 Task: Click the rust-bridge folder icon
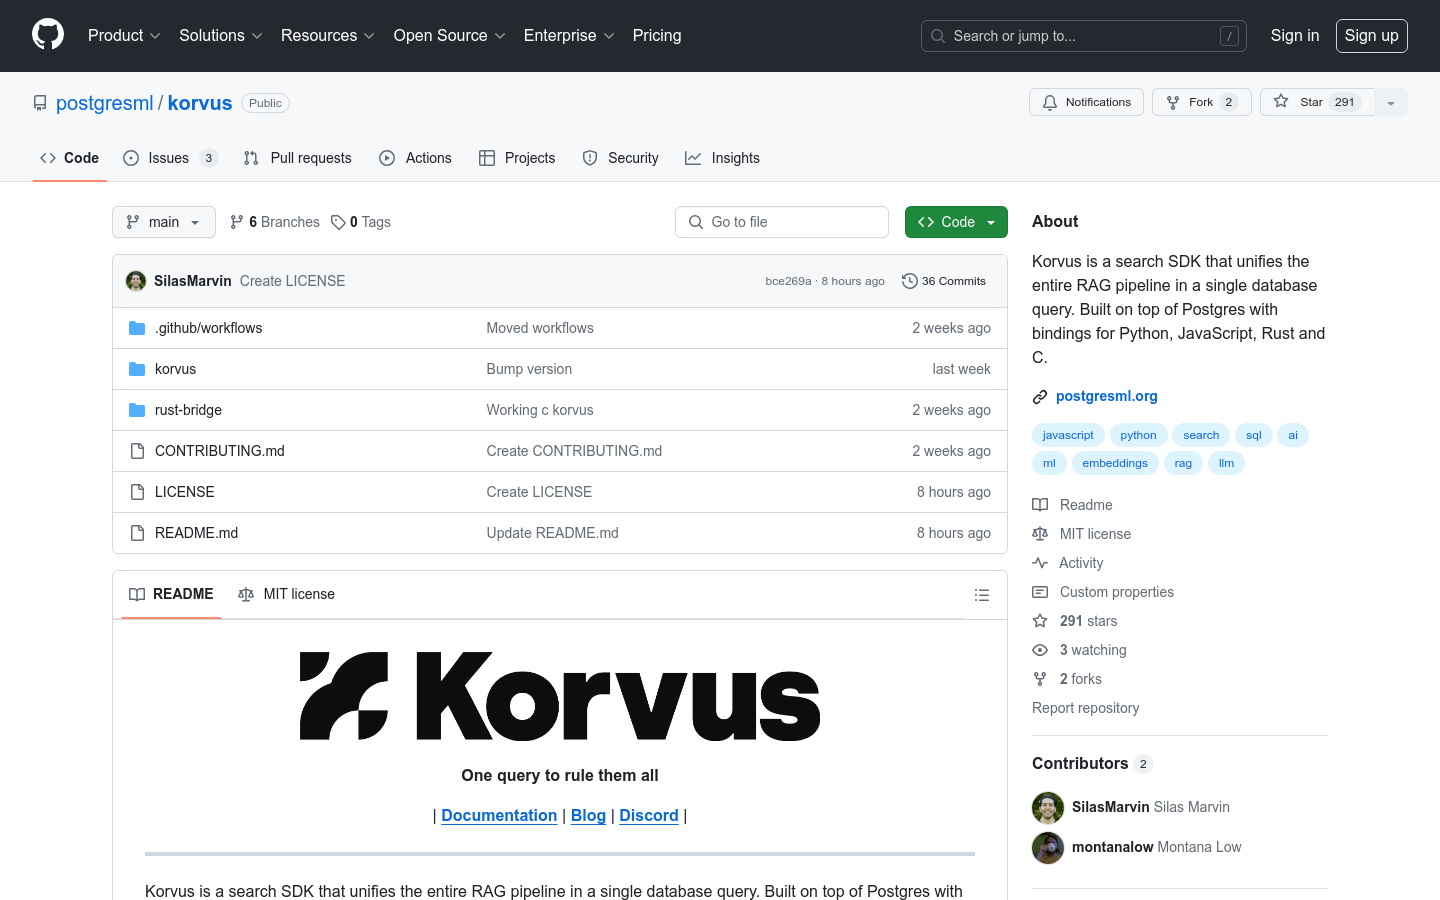[137, 410]
